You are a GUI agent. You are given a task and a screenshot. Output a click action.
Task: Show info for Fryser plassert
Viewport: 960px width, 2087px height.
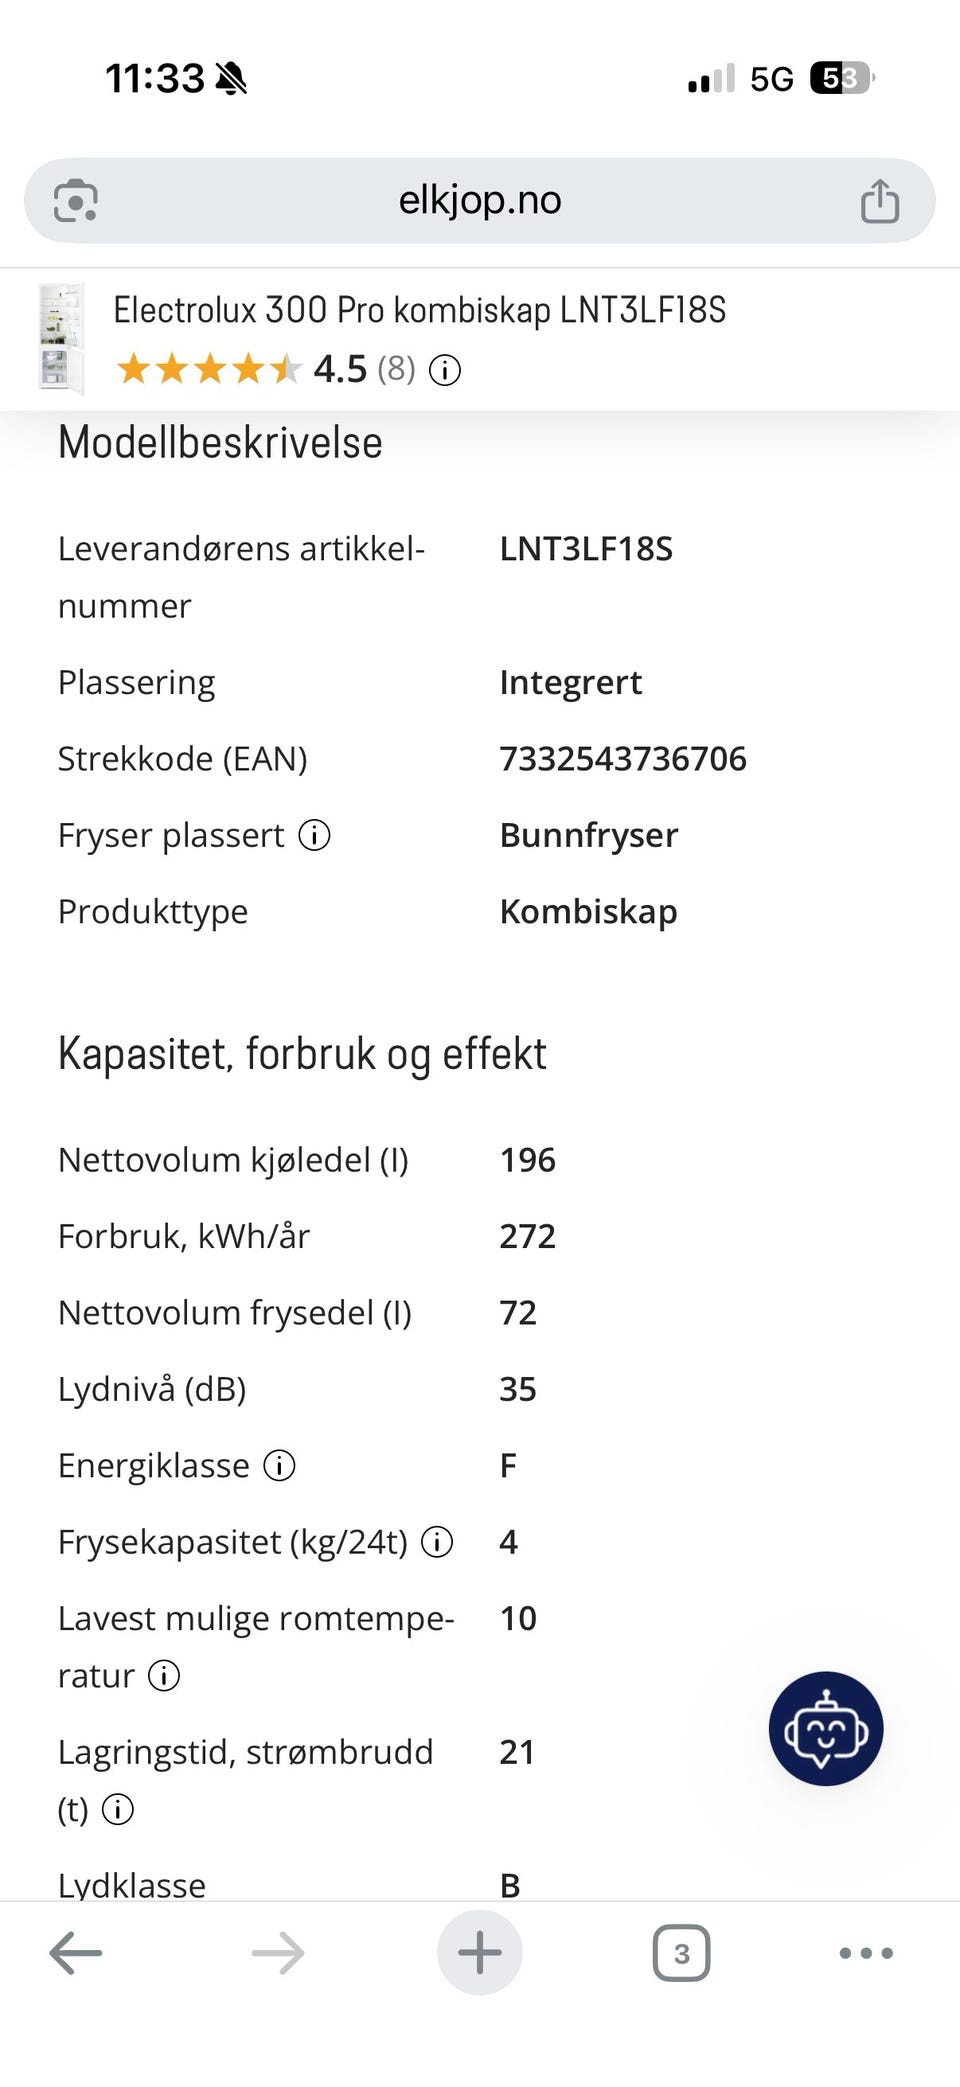point(315,835)
